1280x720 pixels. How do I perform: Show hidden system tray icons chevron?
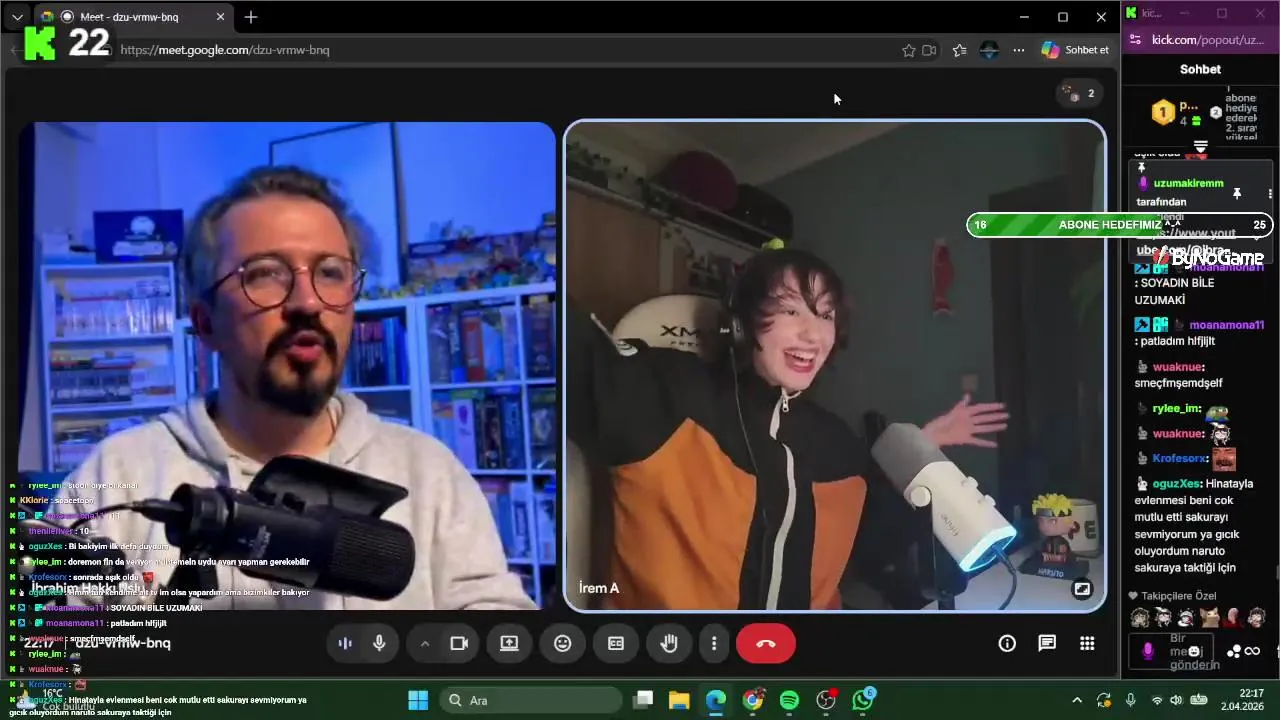[x=1076, y=700]
